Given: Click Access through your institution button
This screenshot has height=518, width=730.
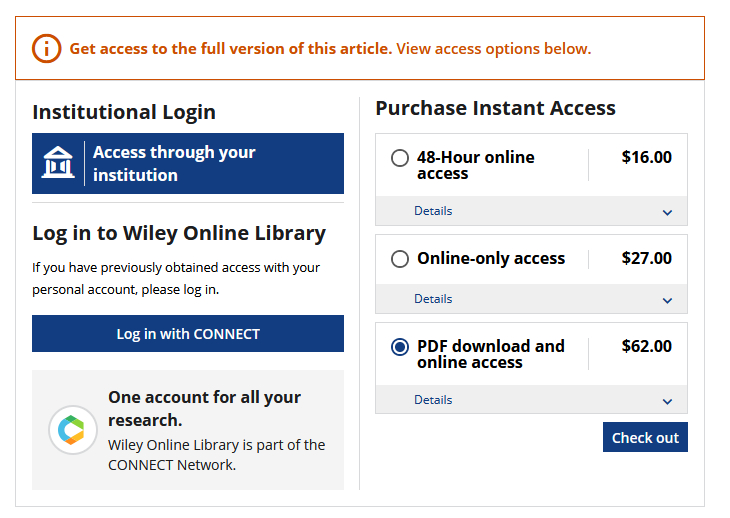Looking at the screenshot, I should click(188, 164).
